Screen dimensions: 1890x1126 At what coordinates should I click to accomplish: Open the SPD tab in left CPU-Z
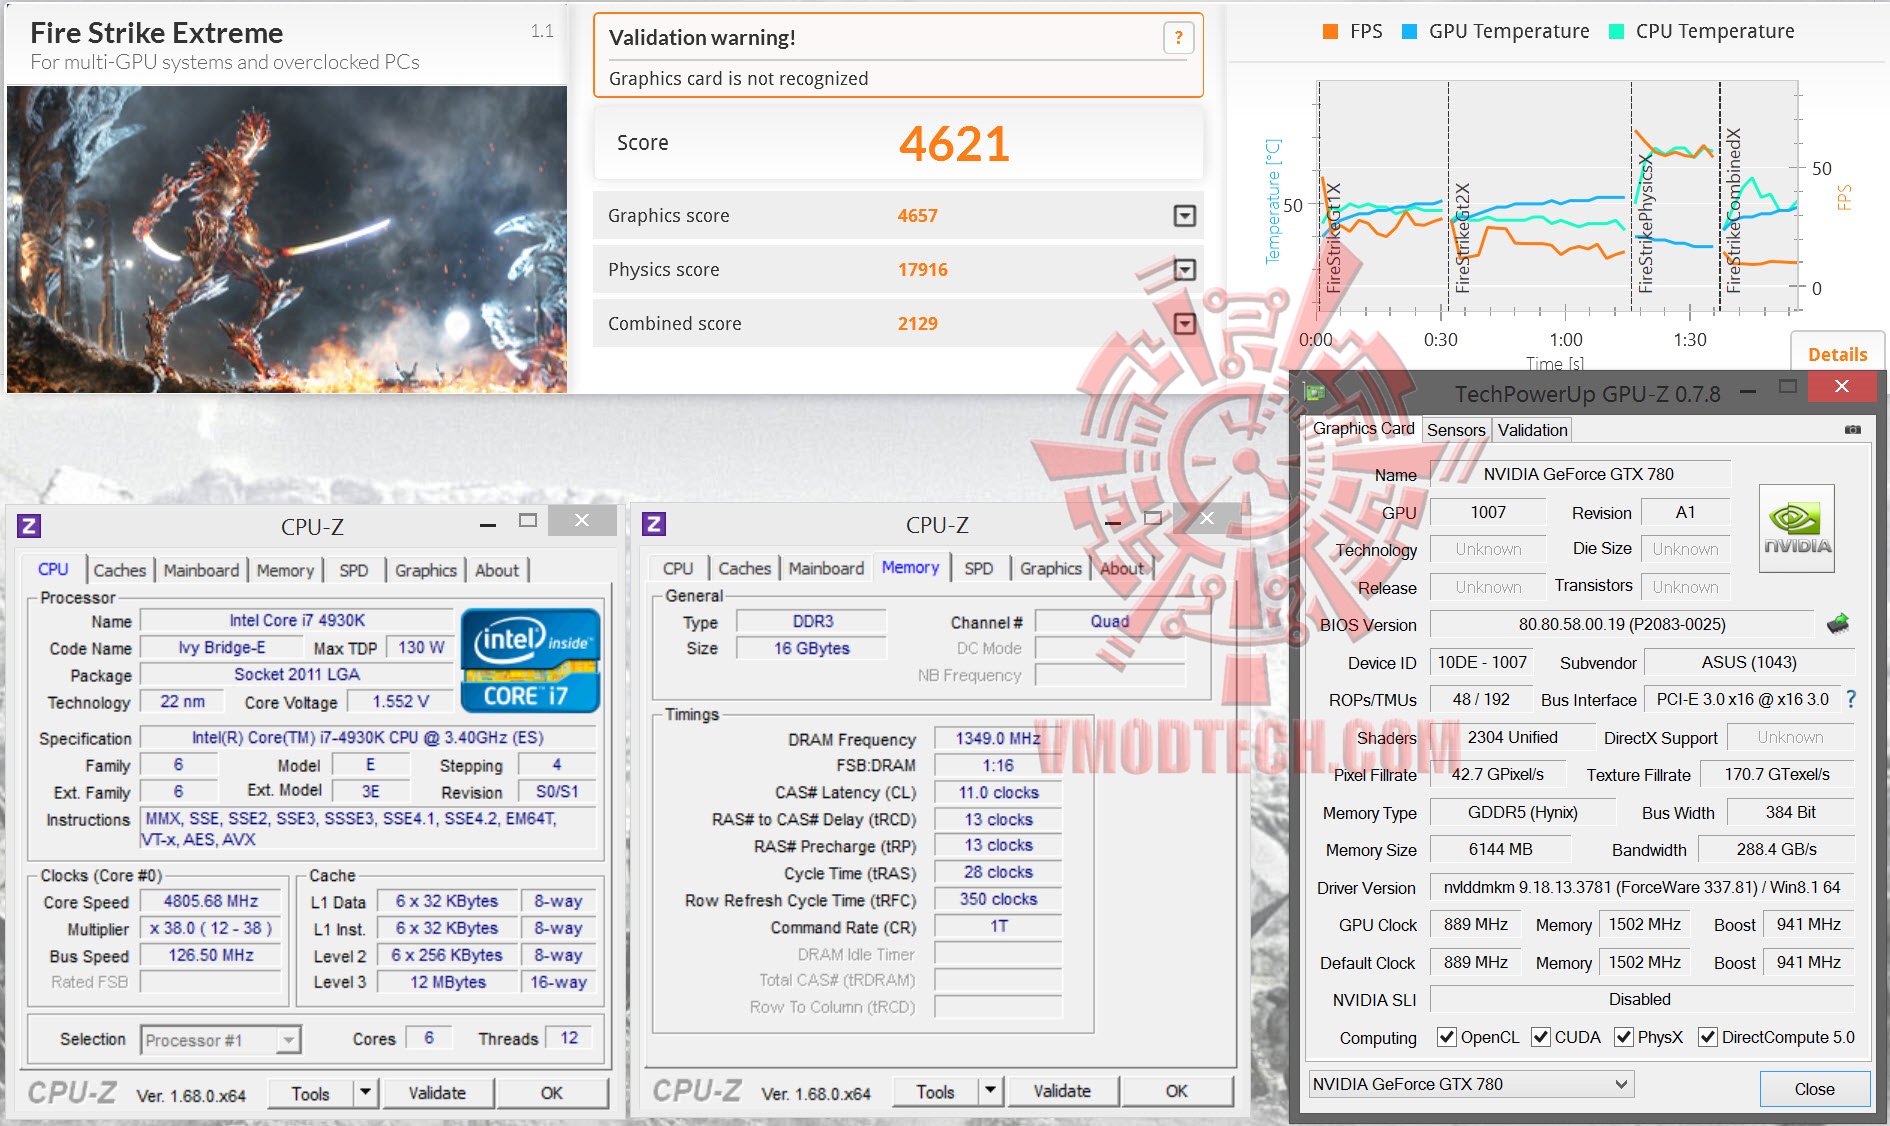pyautogui.click(x=354, y=570)
